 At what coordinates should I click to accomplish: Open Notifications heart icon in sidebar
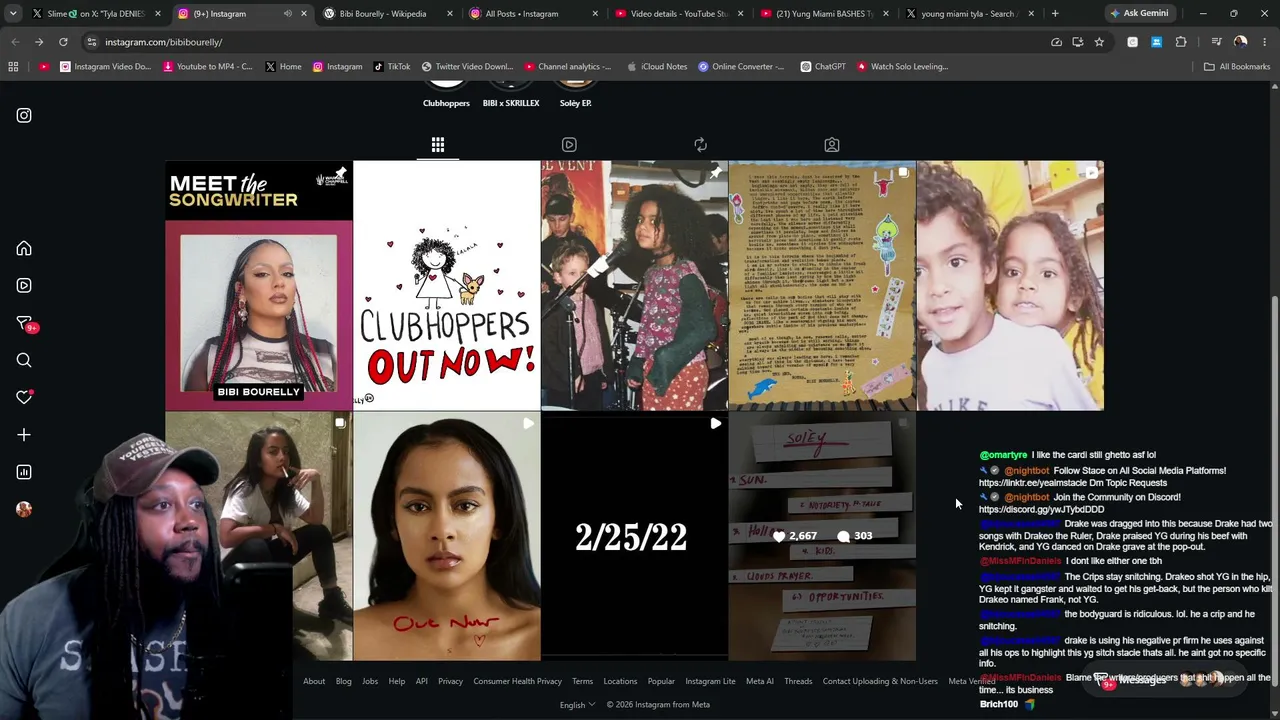pos(24,397)
